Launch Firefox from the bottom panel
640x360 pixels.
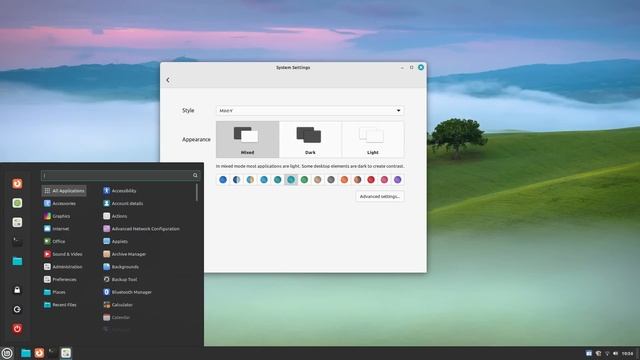(39, 353)
